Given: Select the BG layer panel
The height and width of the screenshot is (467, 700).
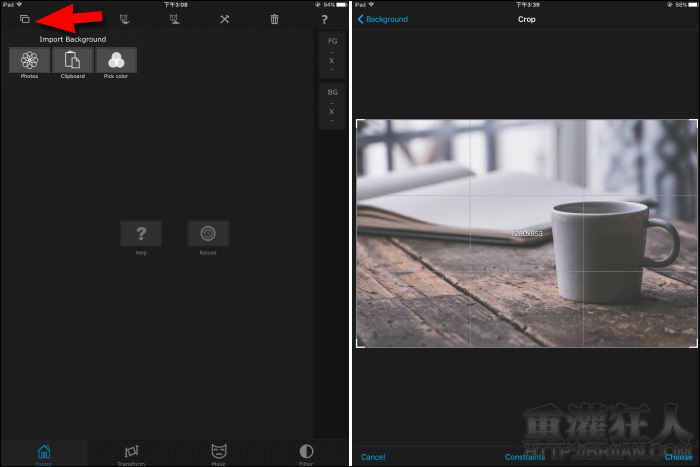Looking at the screenshot, I should pyautogui.click(x=332, y=105).
